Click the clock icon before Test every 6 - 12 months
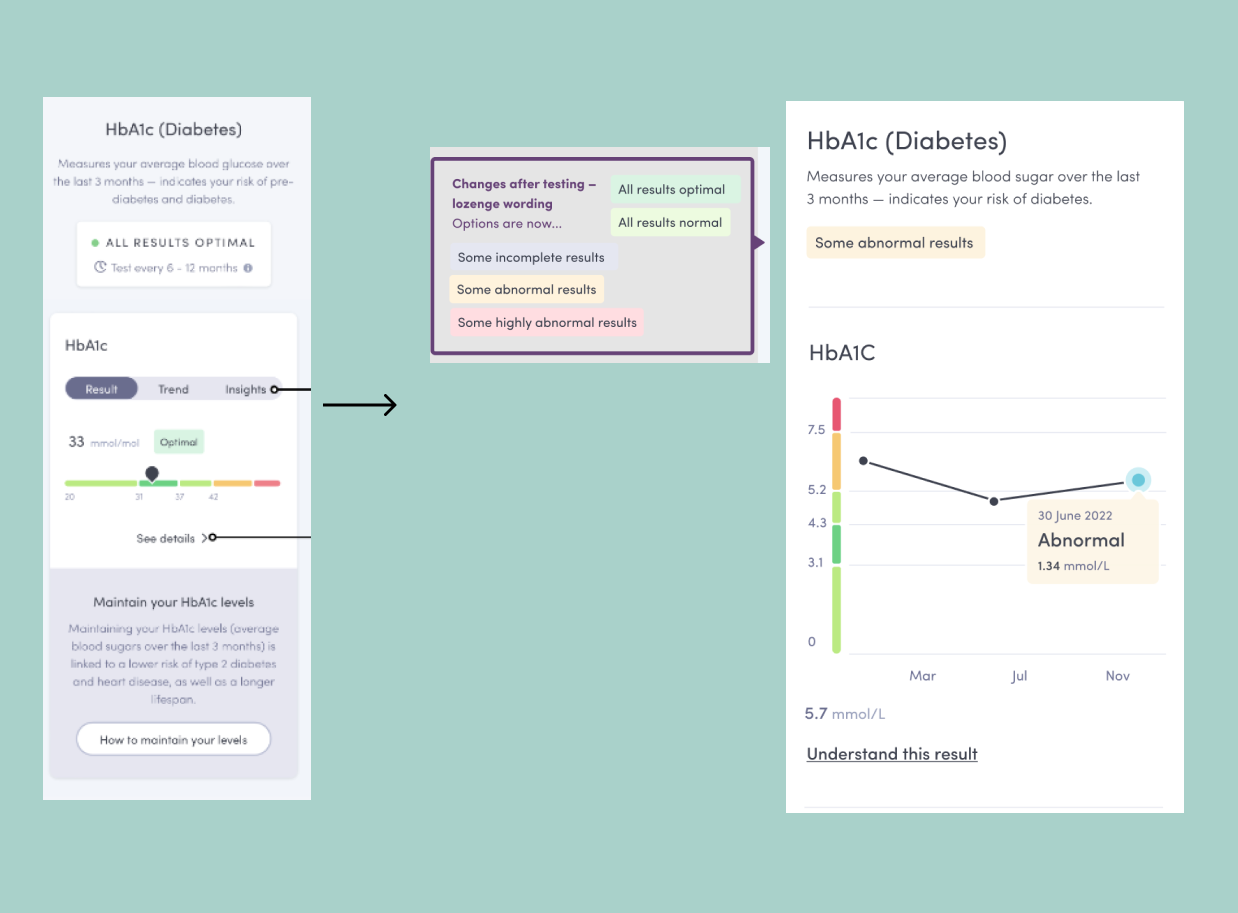The width and height of the screenshot is (1238, 913). click(x=100, y=267)
